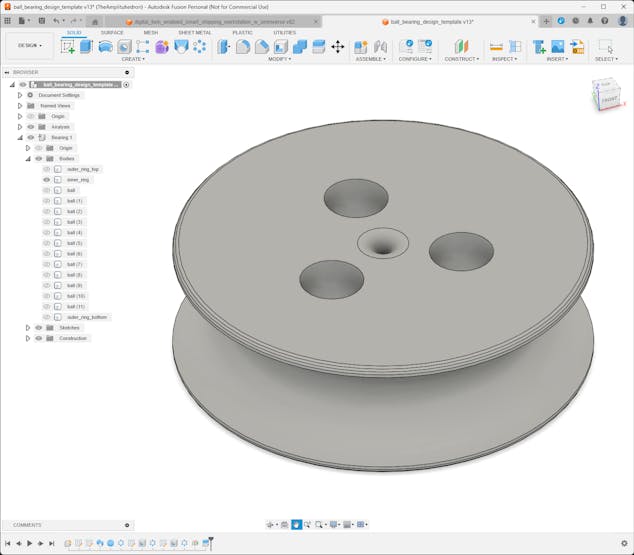Switch to the SURFACE tab
The width and height of the screenshot is (634, 555).
[112, 32]
